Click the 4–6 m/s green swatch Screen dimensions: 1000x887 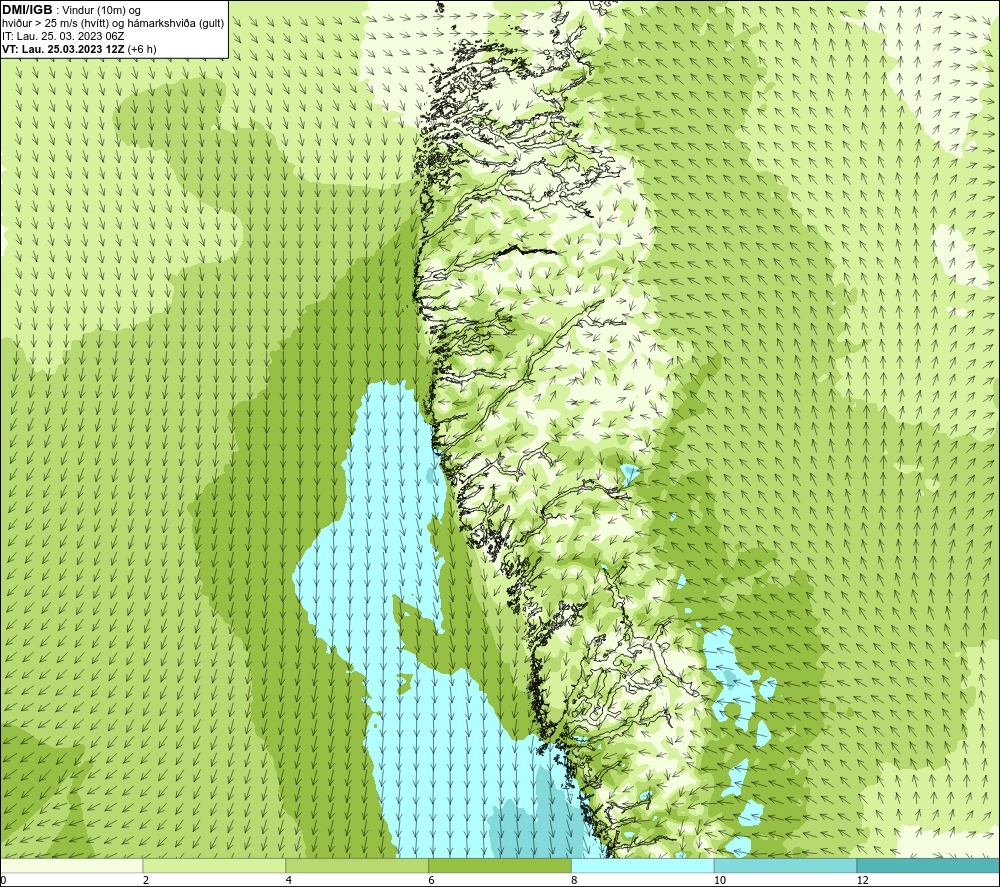(x=357, y=865)
